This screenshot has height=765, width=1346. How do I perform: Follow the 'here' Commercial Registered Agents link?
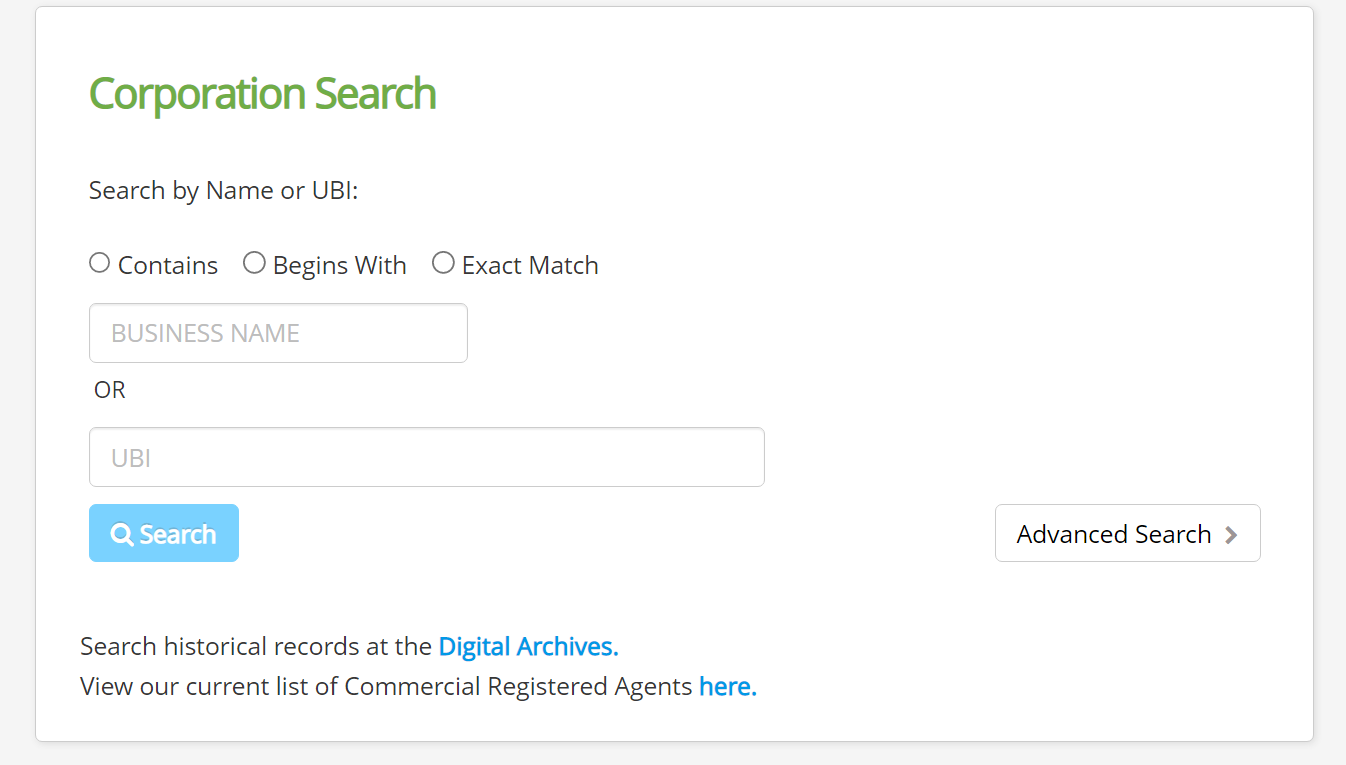[x=728, y=687]
